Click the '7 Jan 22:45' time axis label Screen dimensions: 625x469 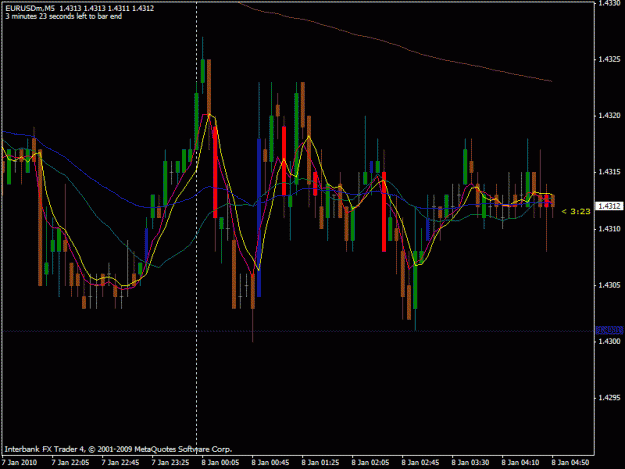click(120, 463)
